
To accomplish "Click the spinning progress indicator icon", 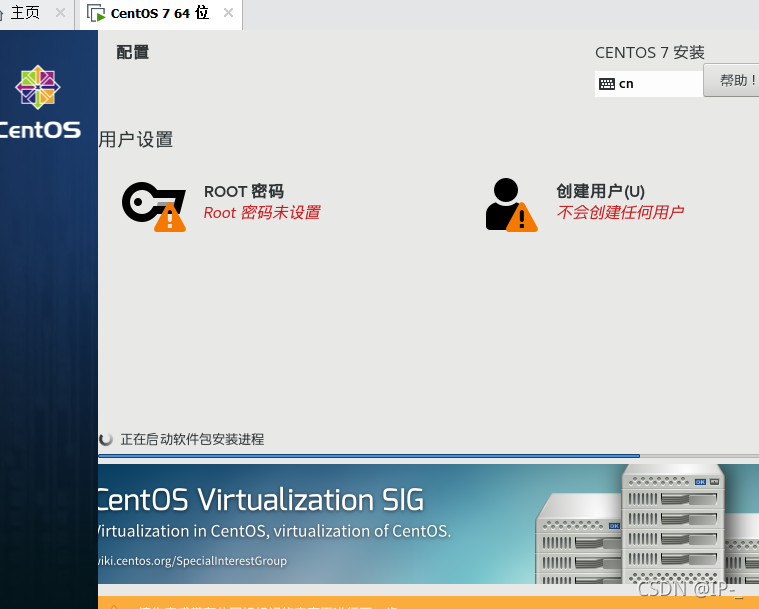I will 106,439.
